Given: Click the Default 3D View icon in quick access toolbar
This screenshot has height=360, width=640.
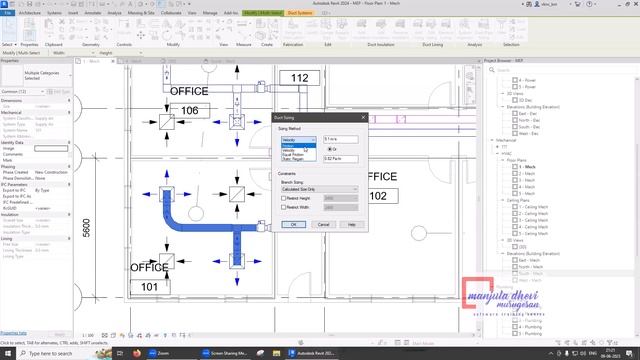Looking at the screenshot, I should pyautogui.click(x=141, y=4).
